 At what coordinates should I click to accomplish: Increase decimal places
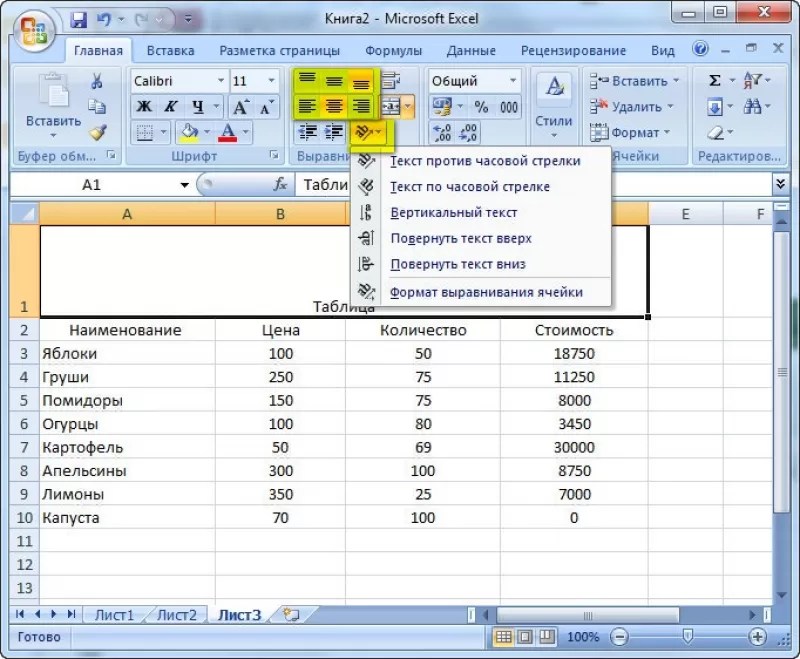tap(442, 133)
